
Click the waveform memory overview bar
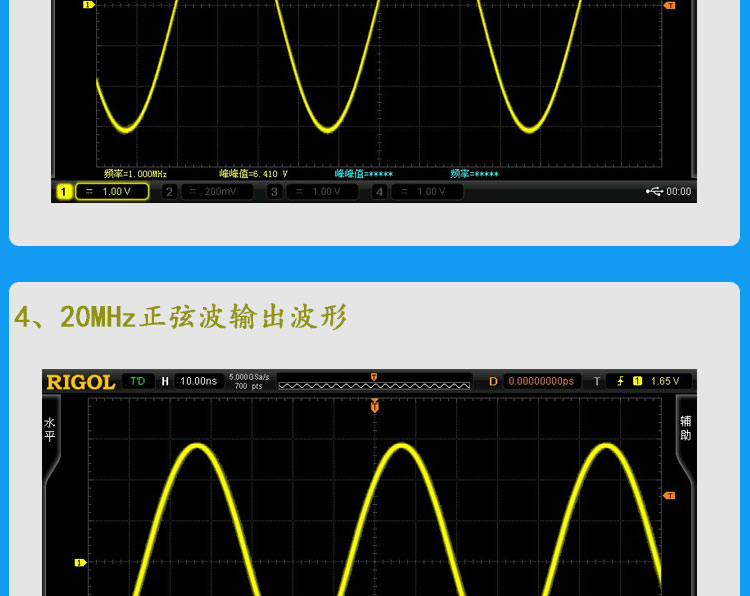tap(374, 382)
